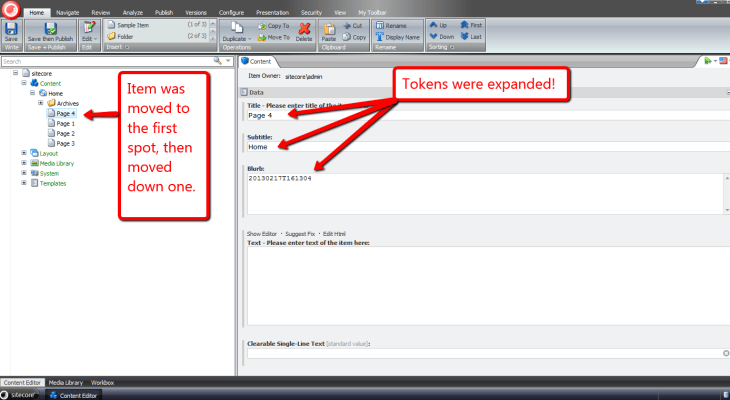Click Copy To in Operations
The height and width of the screenshot is (400, 730).
[x=274, y=26]
